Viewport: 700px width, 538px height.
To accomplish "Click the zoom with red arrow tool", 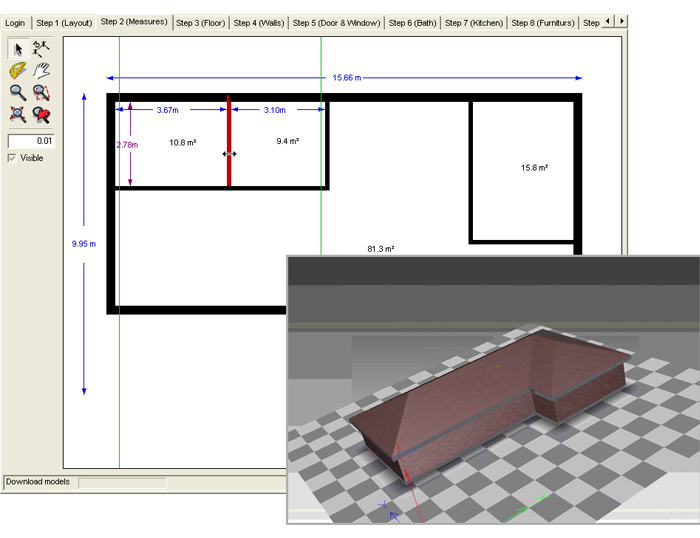I will [41, 114].
